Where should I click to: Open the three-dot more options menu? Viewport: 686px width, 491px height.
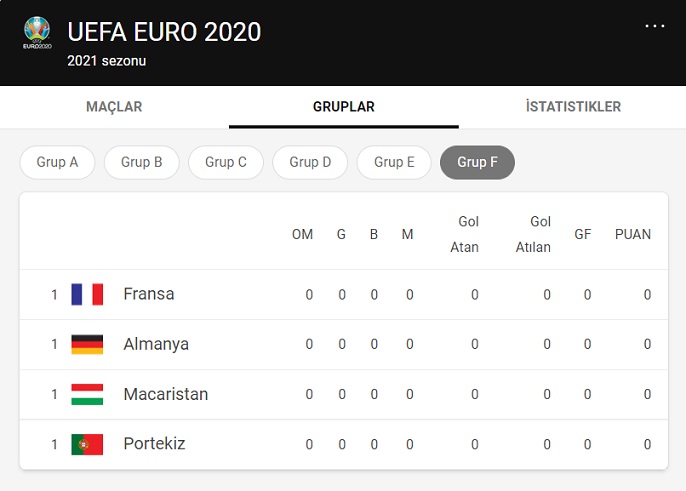click(655, 26)
